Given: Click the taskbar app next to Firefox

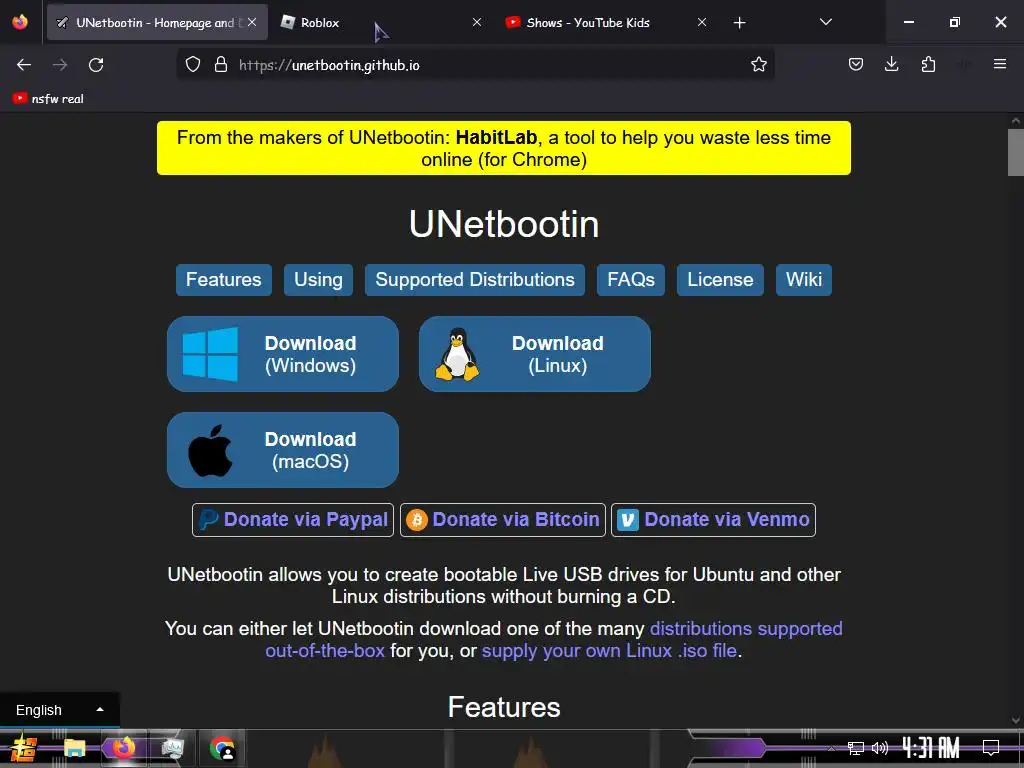Looking at the screenshot, I should click(x=172, y=748).
